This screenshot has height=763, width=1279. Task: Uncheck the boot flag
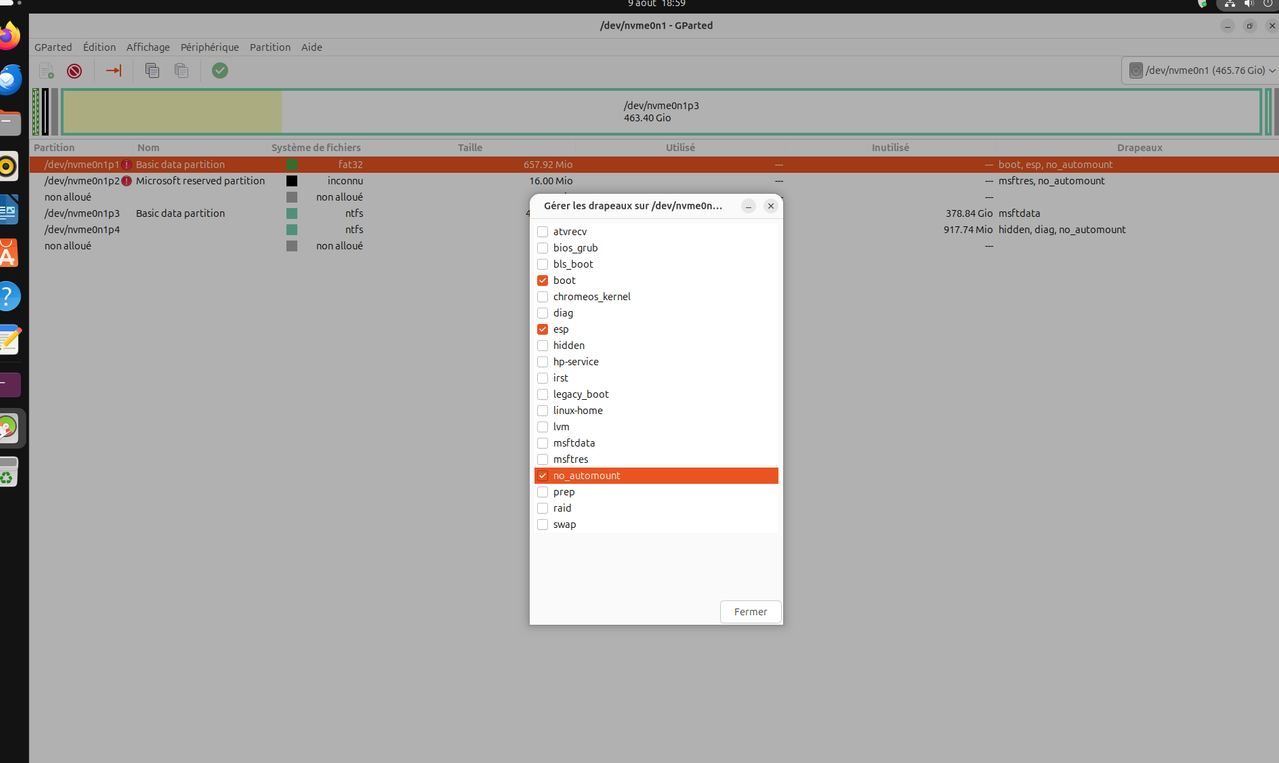coord(543,281)
